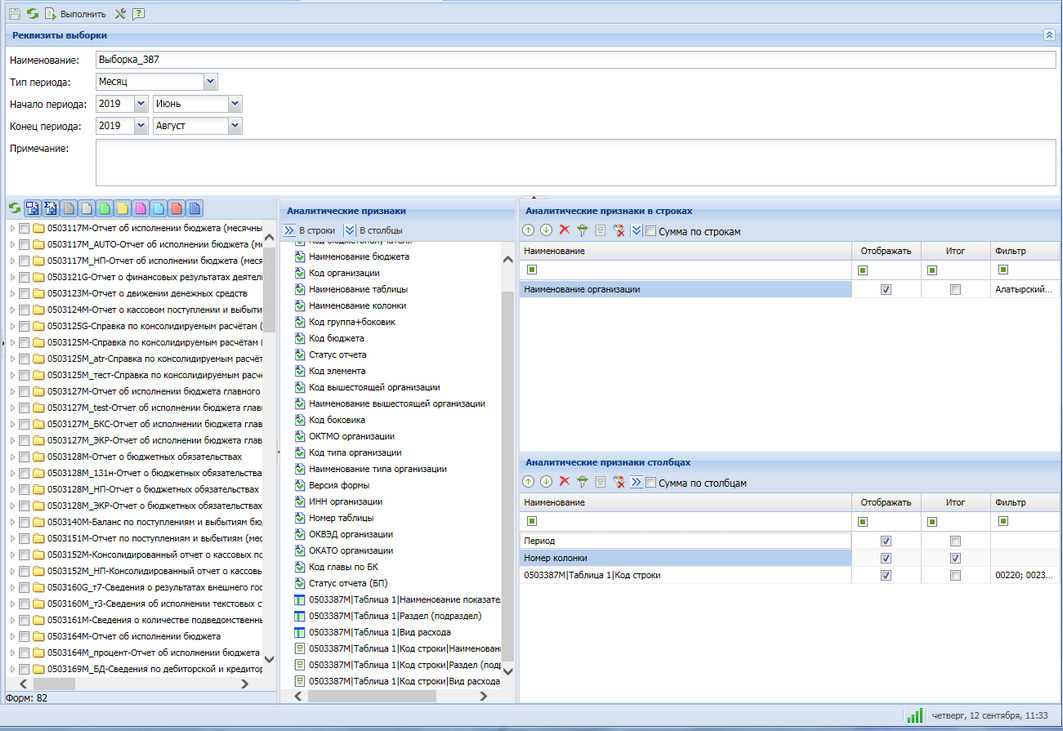Clear filter icon in columns toolbar

click(618, 482)
